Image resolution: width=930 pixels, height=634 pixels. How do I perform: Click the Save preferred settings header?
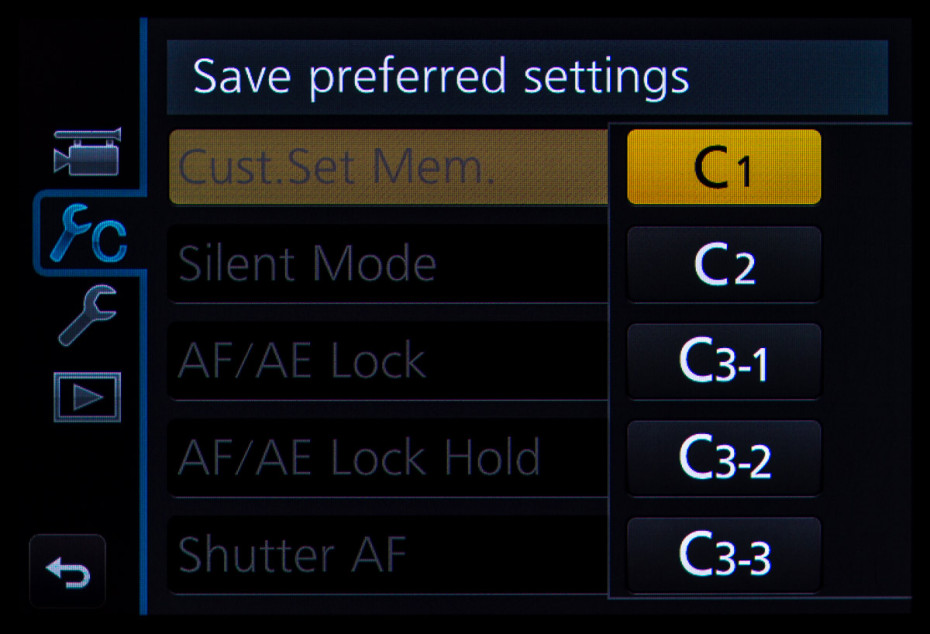pyautogui.click(x=440, y=75)
